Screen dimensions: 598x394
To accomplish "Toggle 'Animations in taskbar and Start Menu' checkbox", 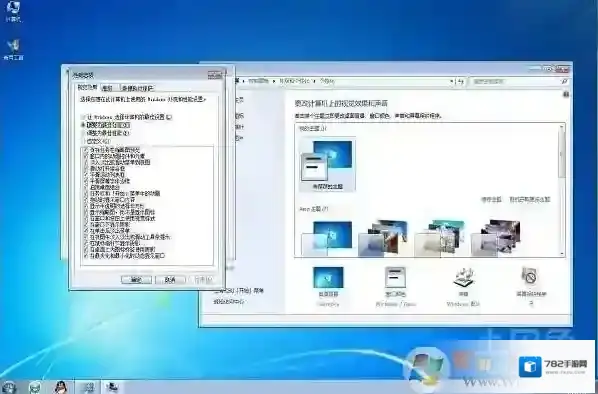I will click(86, 193).
